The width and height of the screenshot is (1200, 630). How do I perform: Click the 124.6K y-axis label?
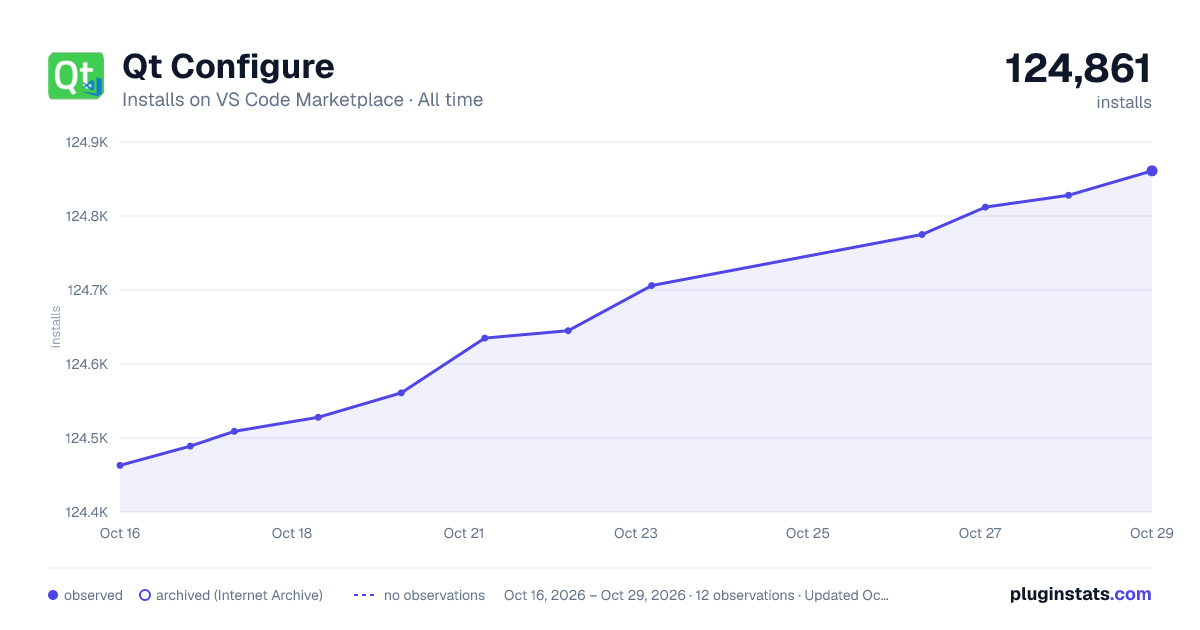[86, 364]
